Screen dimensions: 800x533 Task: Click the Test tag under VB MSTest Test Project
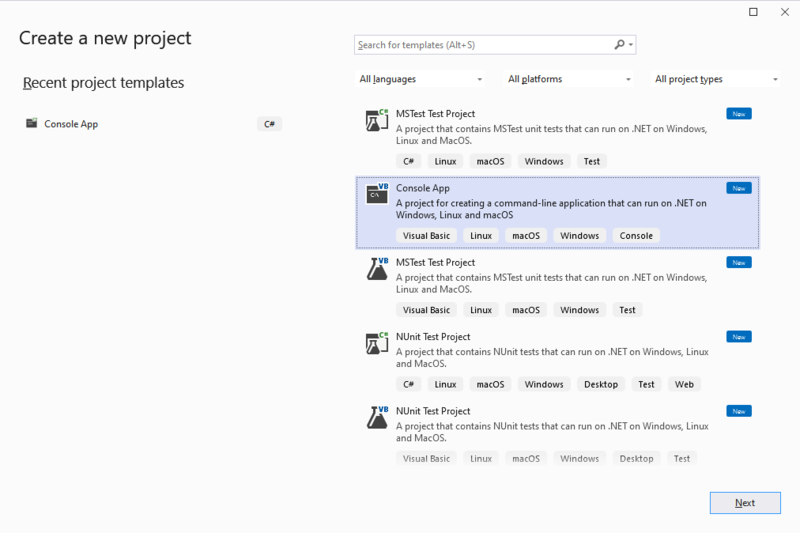click(627, 310)
